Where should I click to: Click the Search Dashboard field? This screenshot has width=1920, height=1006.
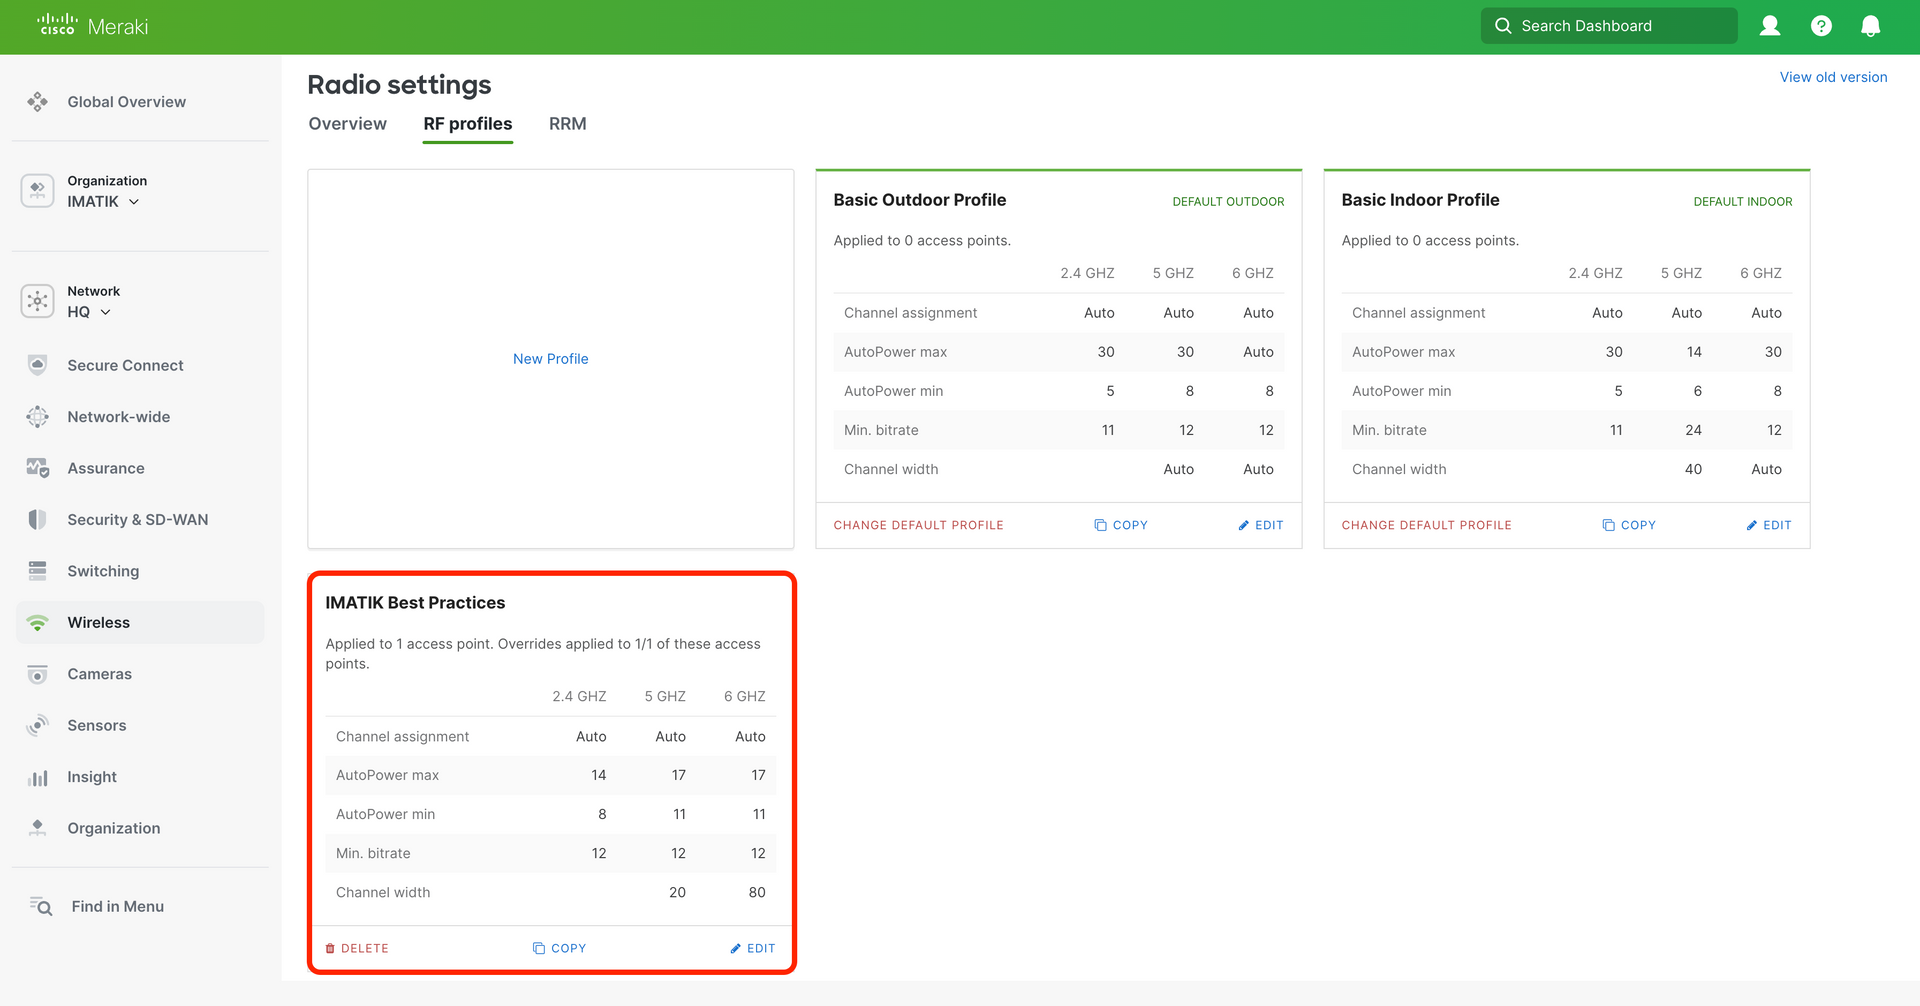point(1608,26)
